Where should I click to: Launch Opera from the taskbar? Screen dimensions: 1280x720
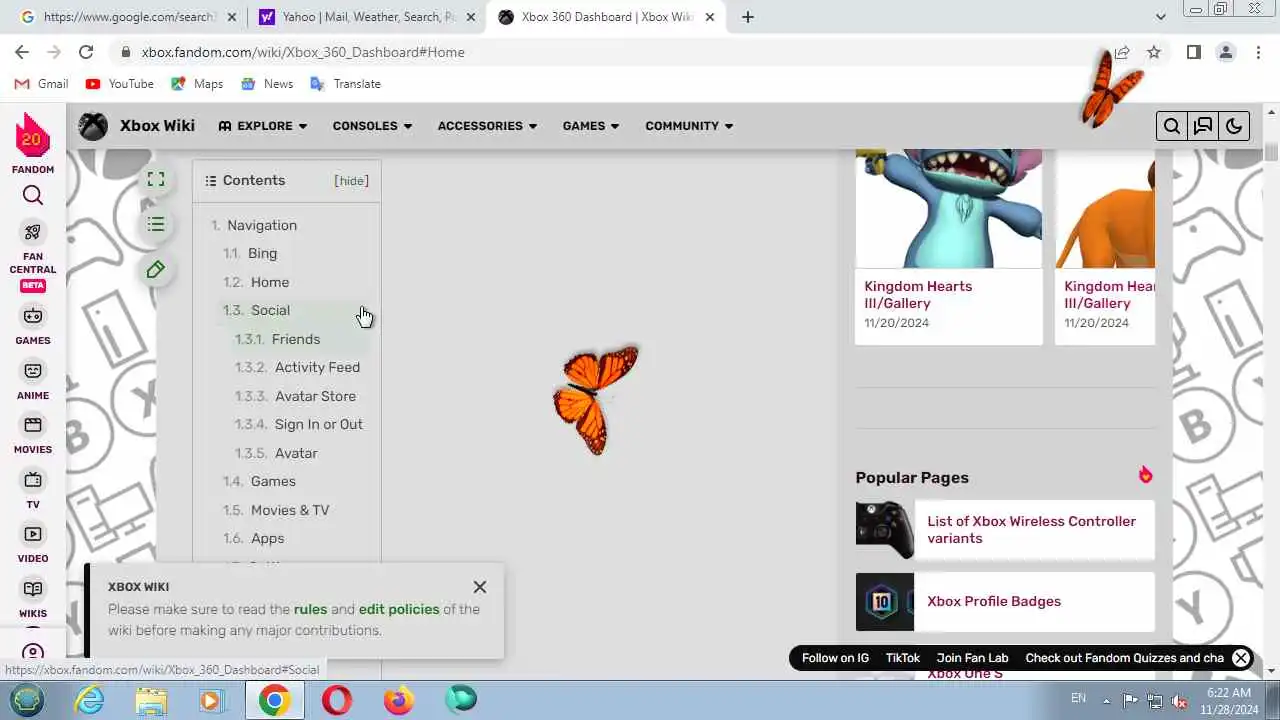[337, 700]
